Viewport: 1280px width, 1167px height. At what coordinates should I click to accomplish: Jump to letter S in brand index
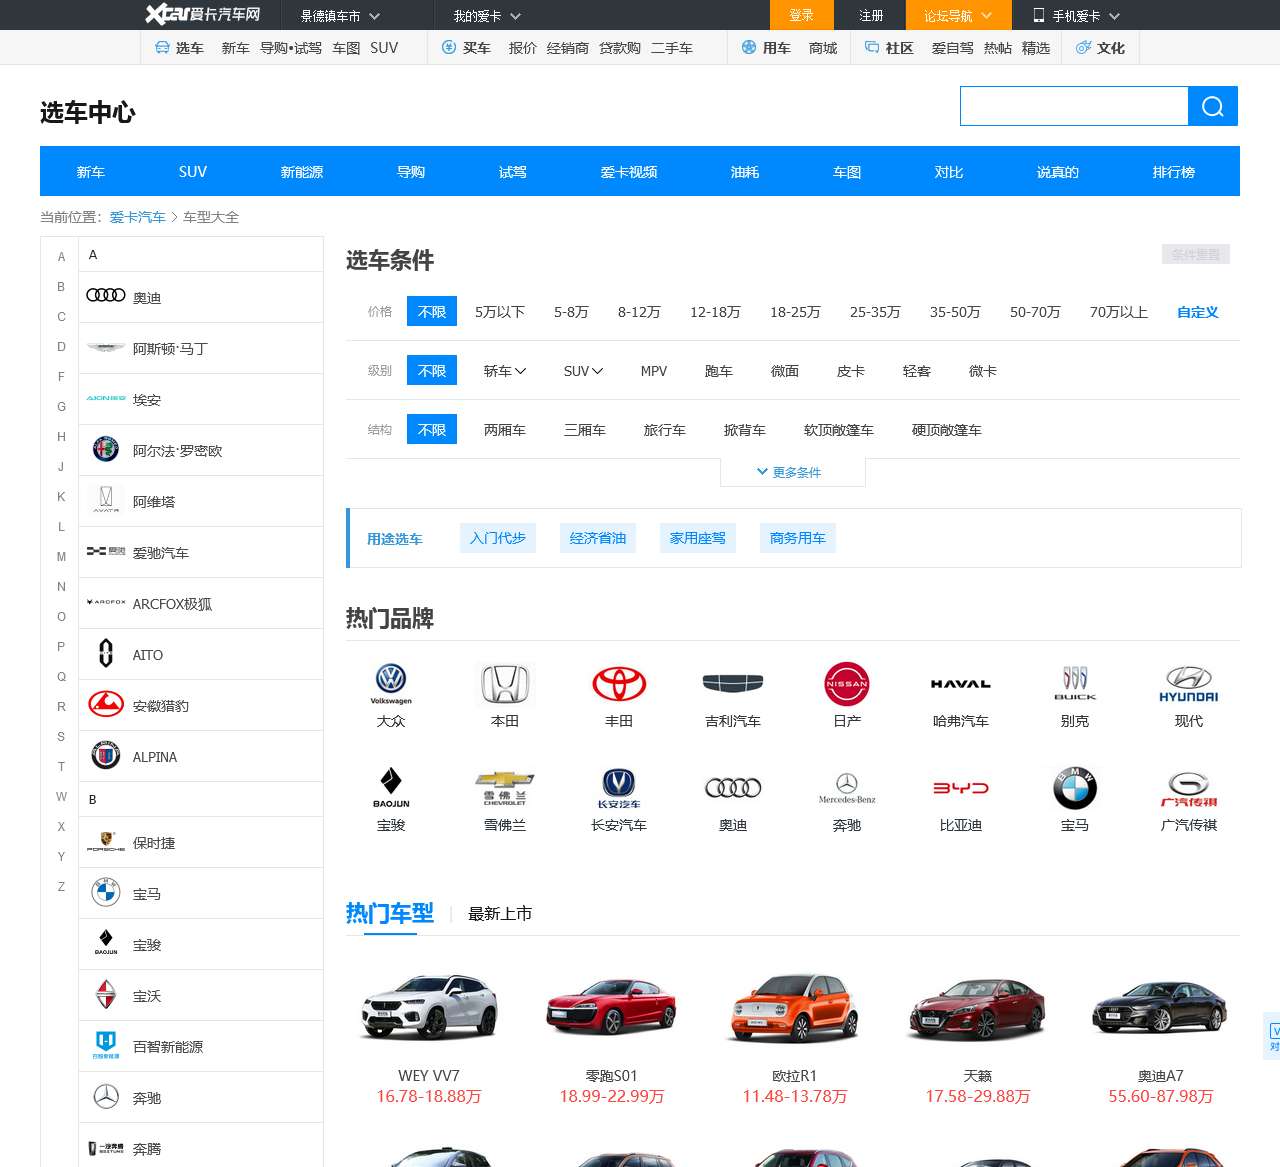pos(61,737)
